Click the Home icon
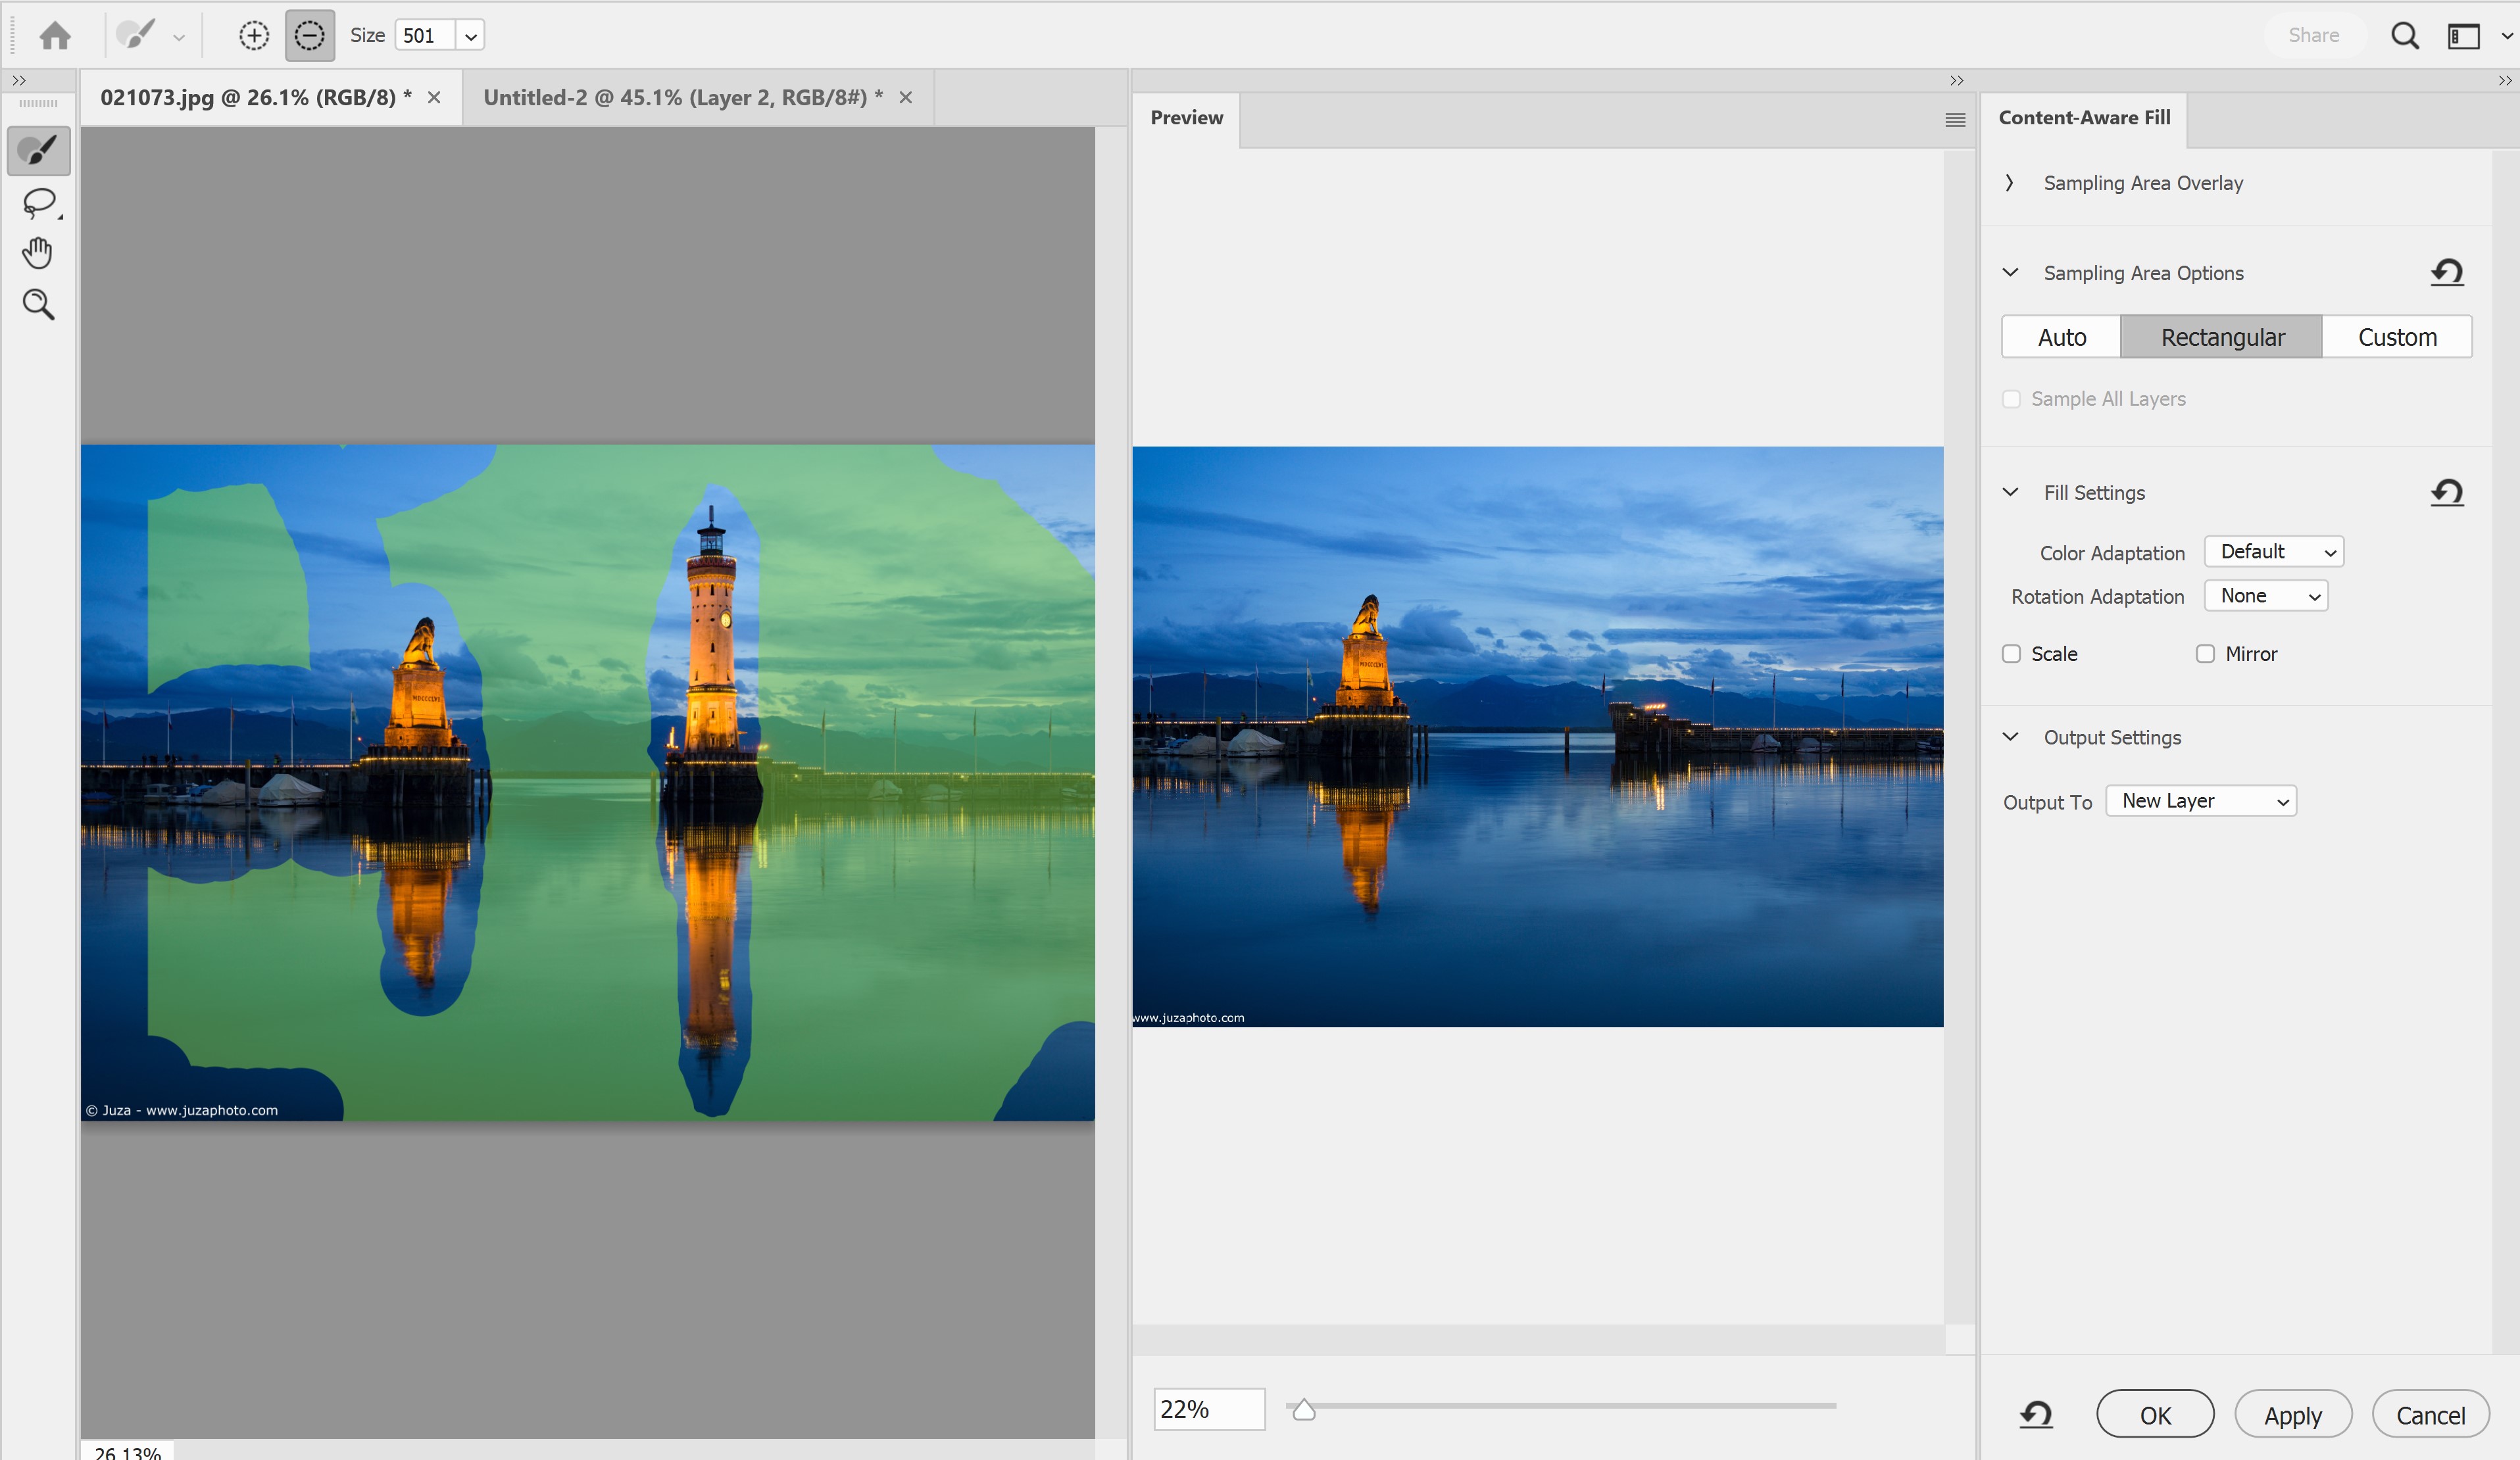 (x=55, y=36)
